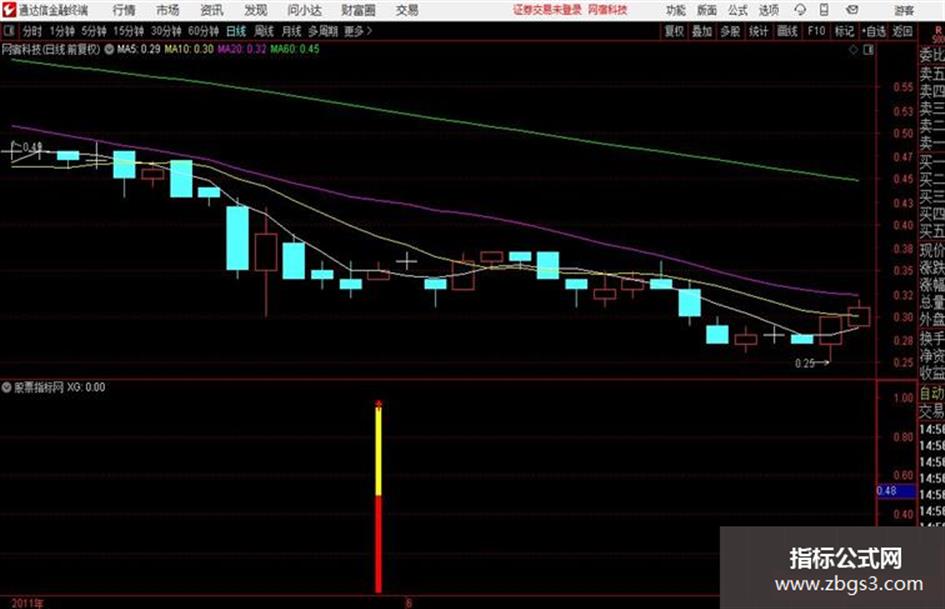
Task: Click the yellow-red XG signal bar
Action: pyautogui.click(x=378, y=497)
